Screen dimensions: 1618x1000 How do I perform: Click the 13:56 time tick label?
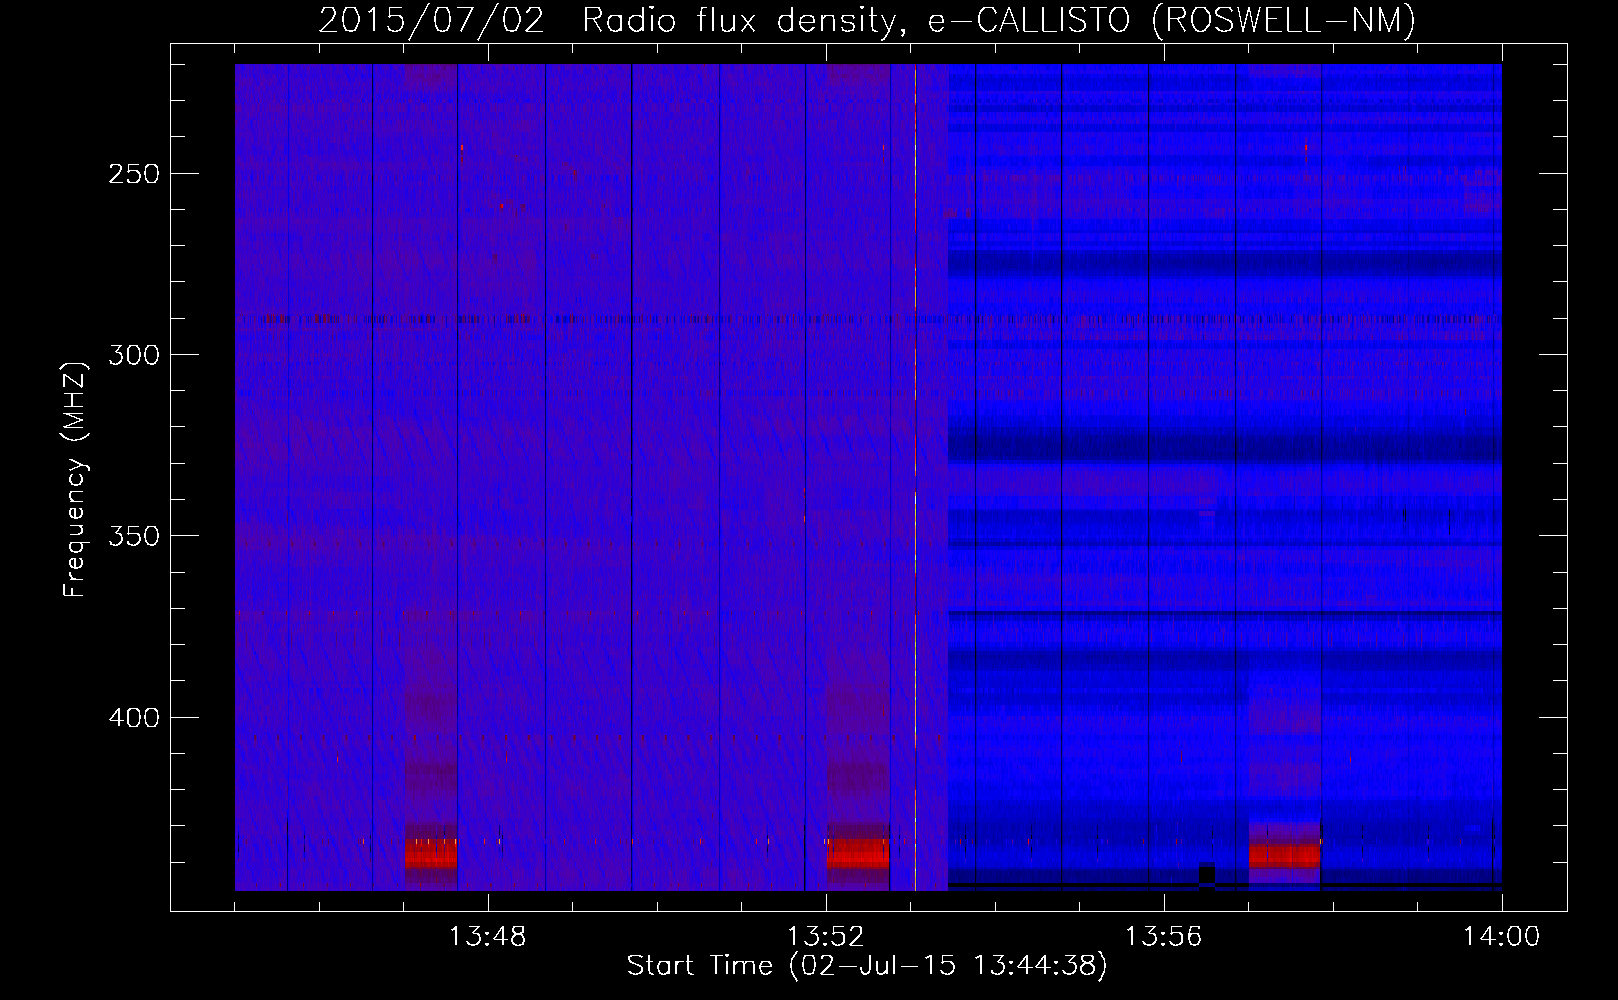tap(1163, 937)
